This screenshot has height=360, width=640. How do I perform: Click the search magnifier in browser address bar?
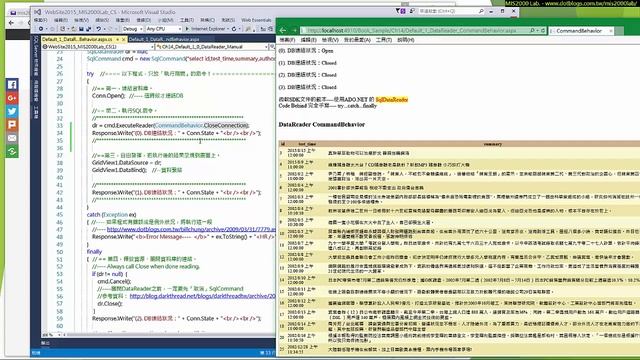(532, 31)
